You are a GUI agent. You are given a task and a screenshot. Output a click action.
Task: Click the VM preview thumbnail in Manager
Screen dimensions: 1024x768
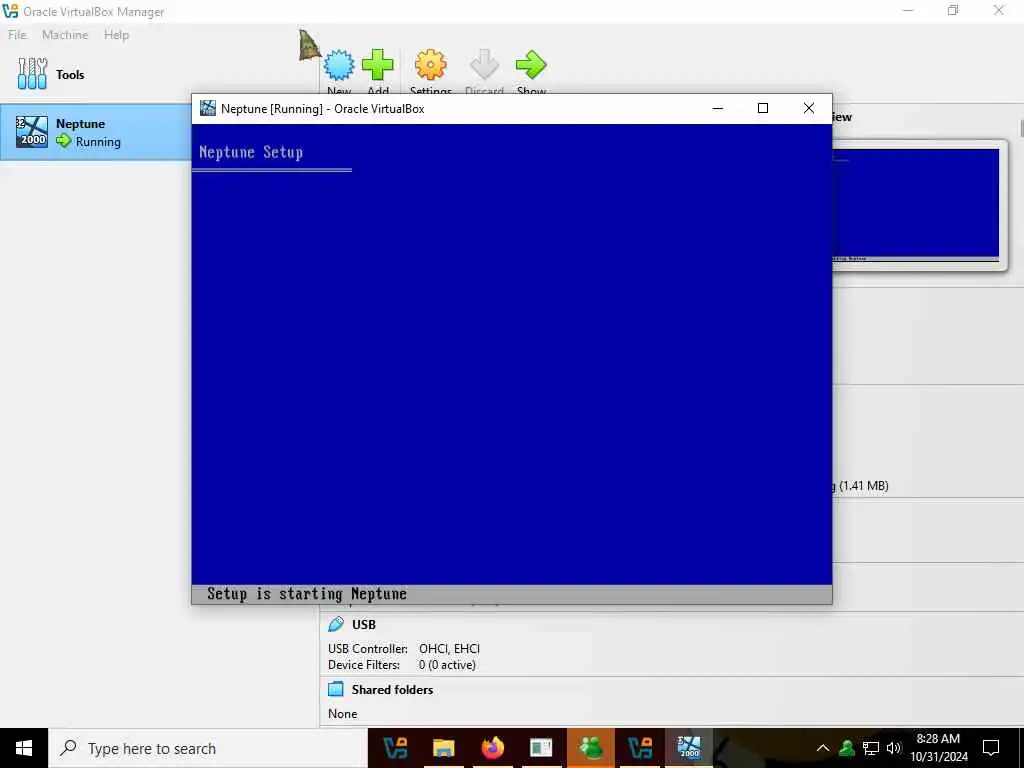tap(916, 204)
